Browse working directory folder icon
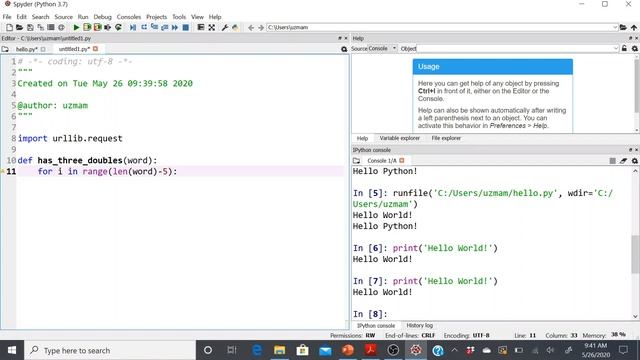The width and height of the screenshot is (640, 360). 623,27
